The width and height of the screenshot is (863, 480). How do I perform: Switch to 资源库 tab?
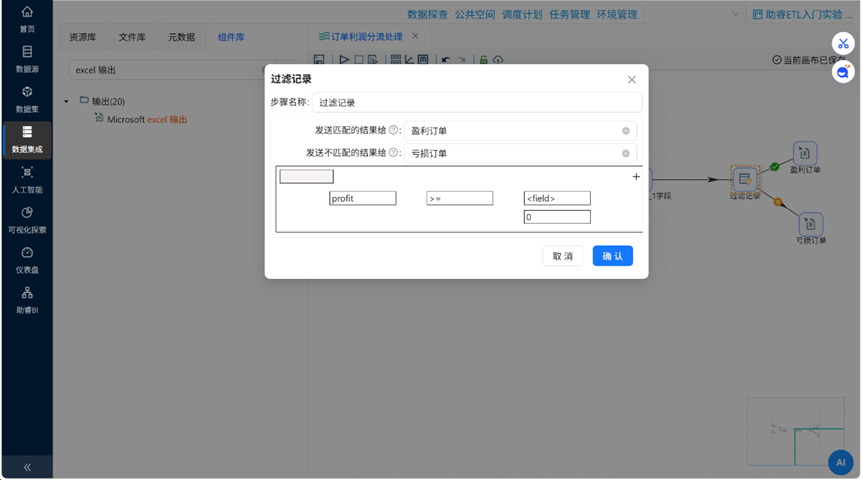coord(83,37)
